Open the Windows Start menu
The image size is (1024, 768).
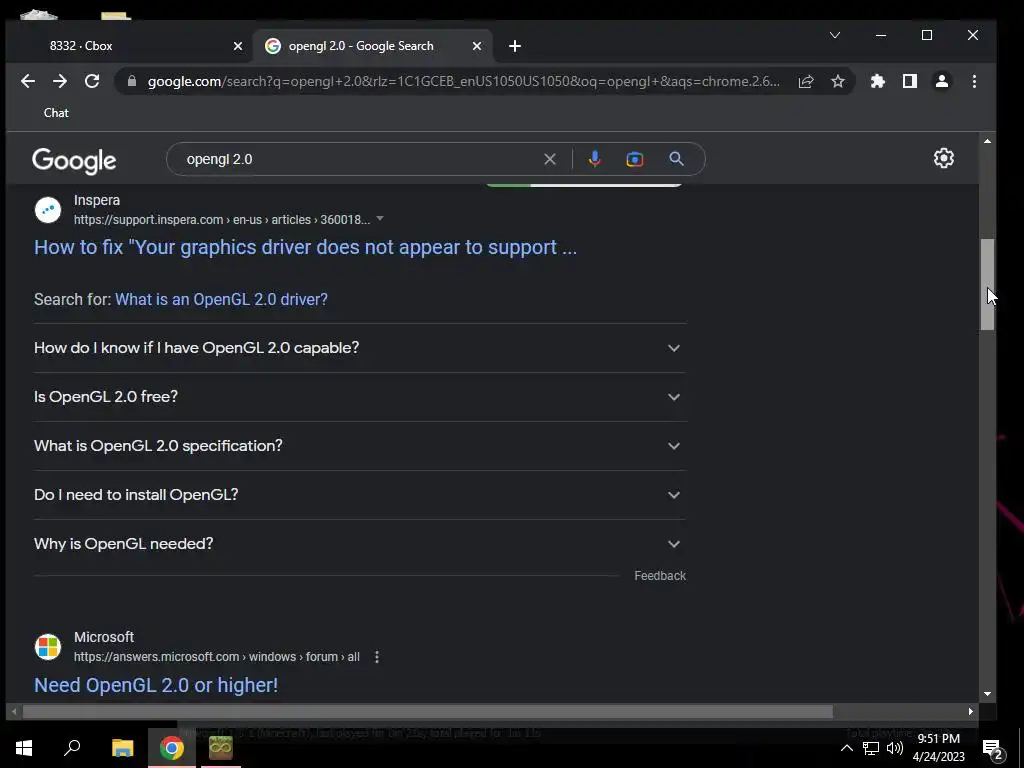pyautogui.click(x=24, y=748)
